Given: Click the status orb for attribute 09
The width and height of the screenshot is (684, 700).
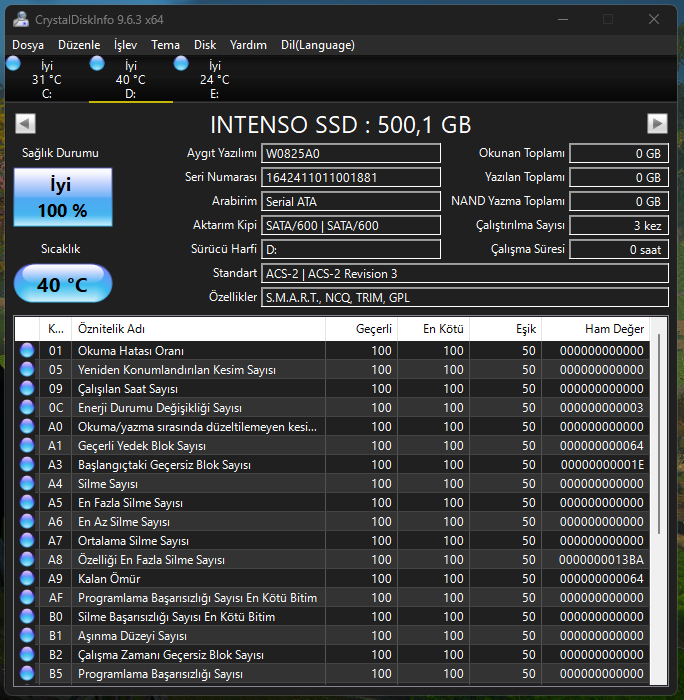Looking at the screenshot, I should coord(27,388).
